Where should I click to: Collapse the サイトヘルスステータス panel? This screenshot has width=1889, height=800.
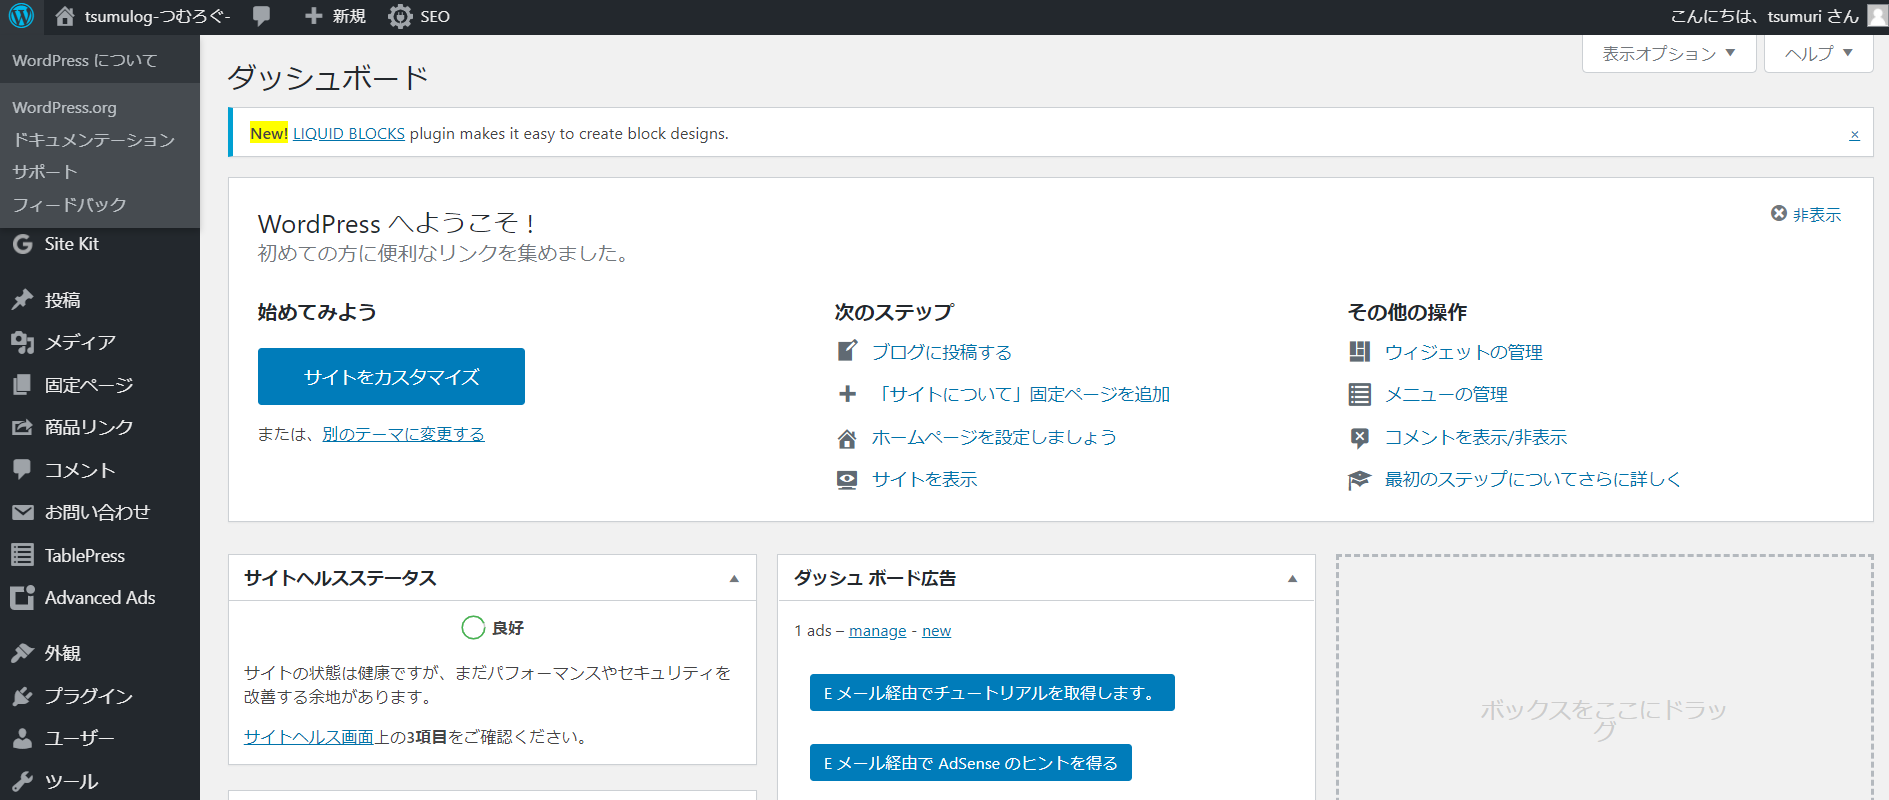coord(734,578)
